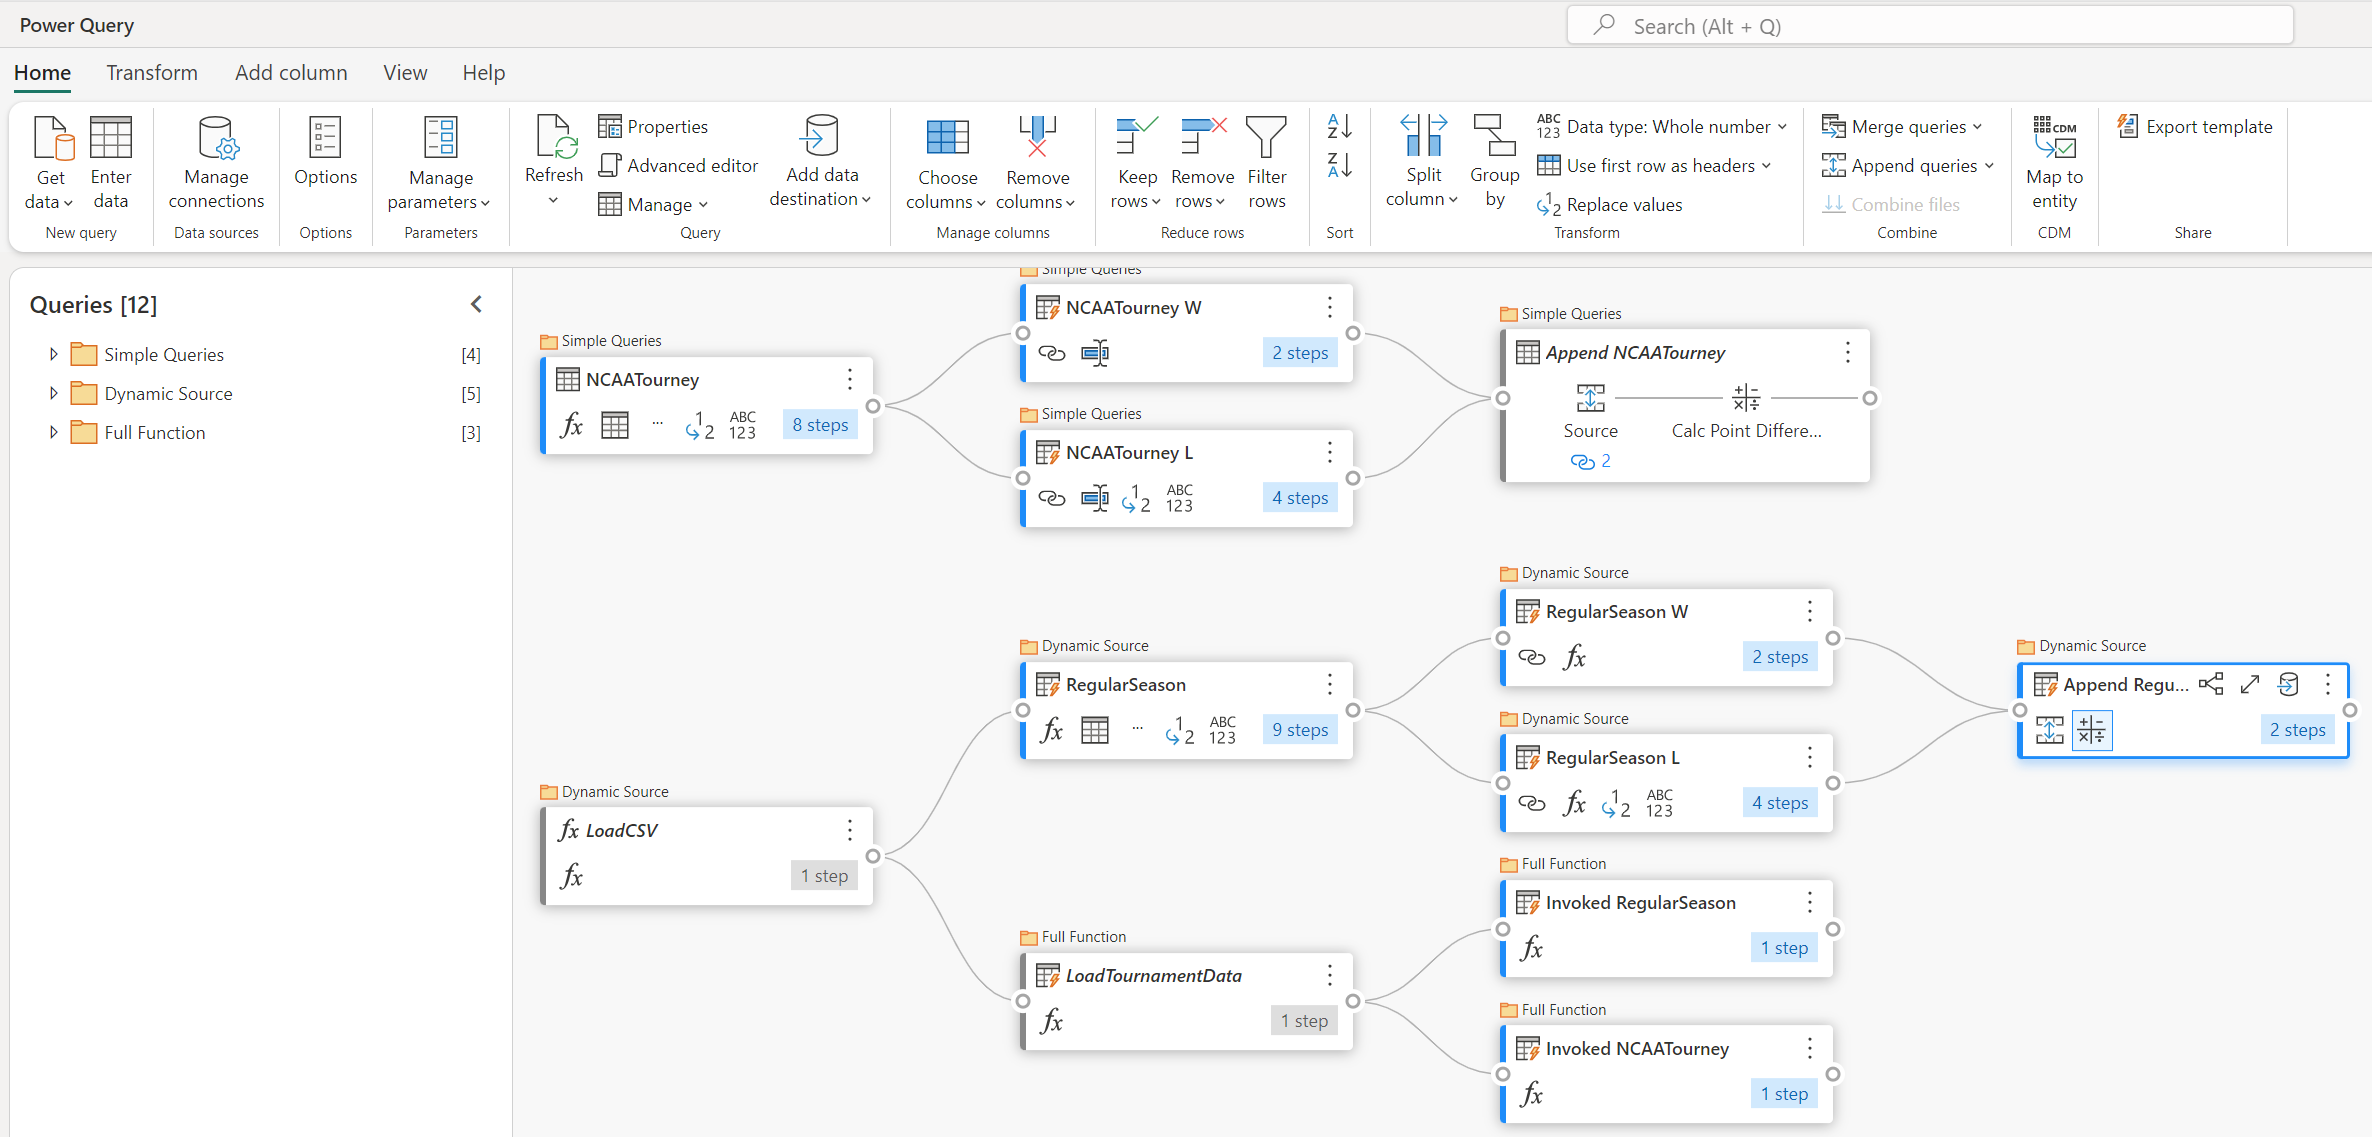Open the Get data menu
2372x1137 pixels.
click(50, 163)
